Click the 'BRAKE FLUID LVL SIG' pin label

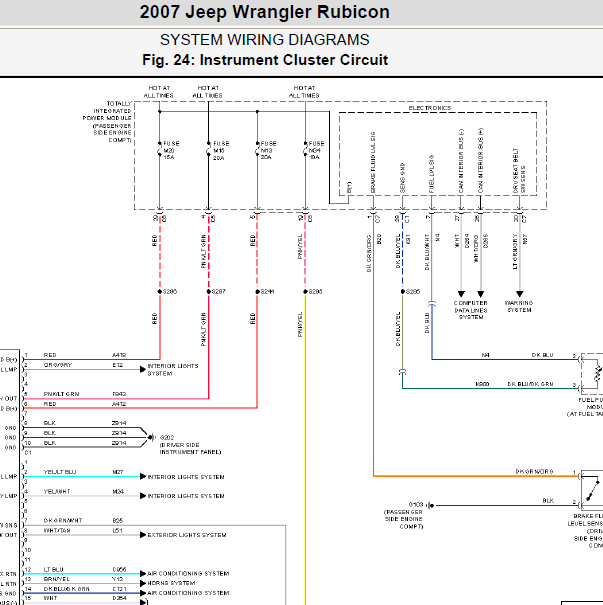(373, 162)
